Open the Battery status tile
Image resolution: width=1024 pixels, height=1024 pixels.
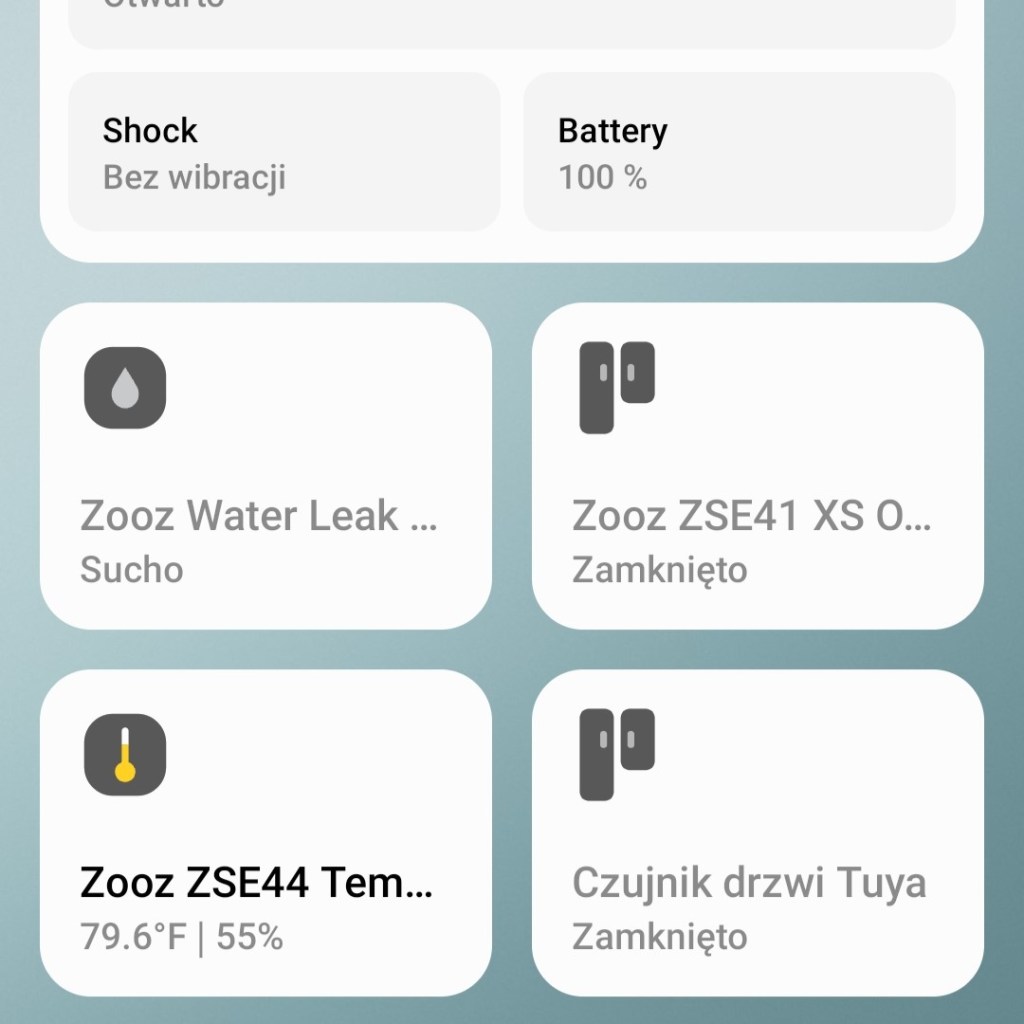pos(739,152)
